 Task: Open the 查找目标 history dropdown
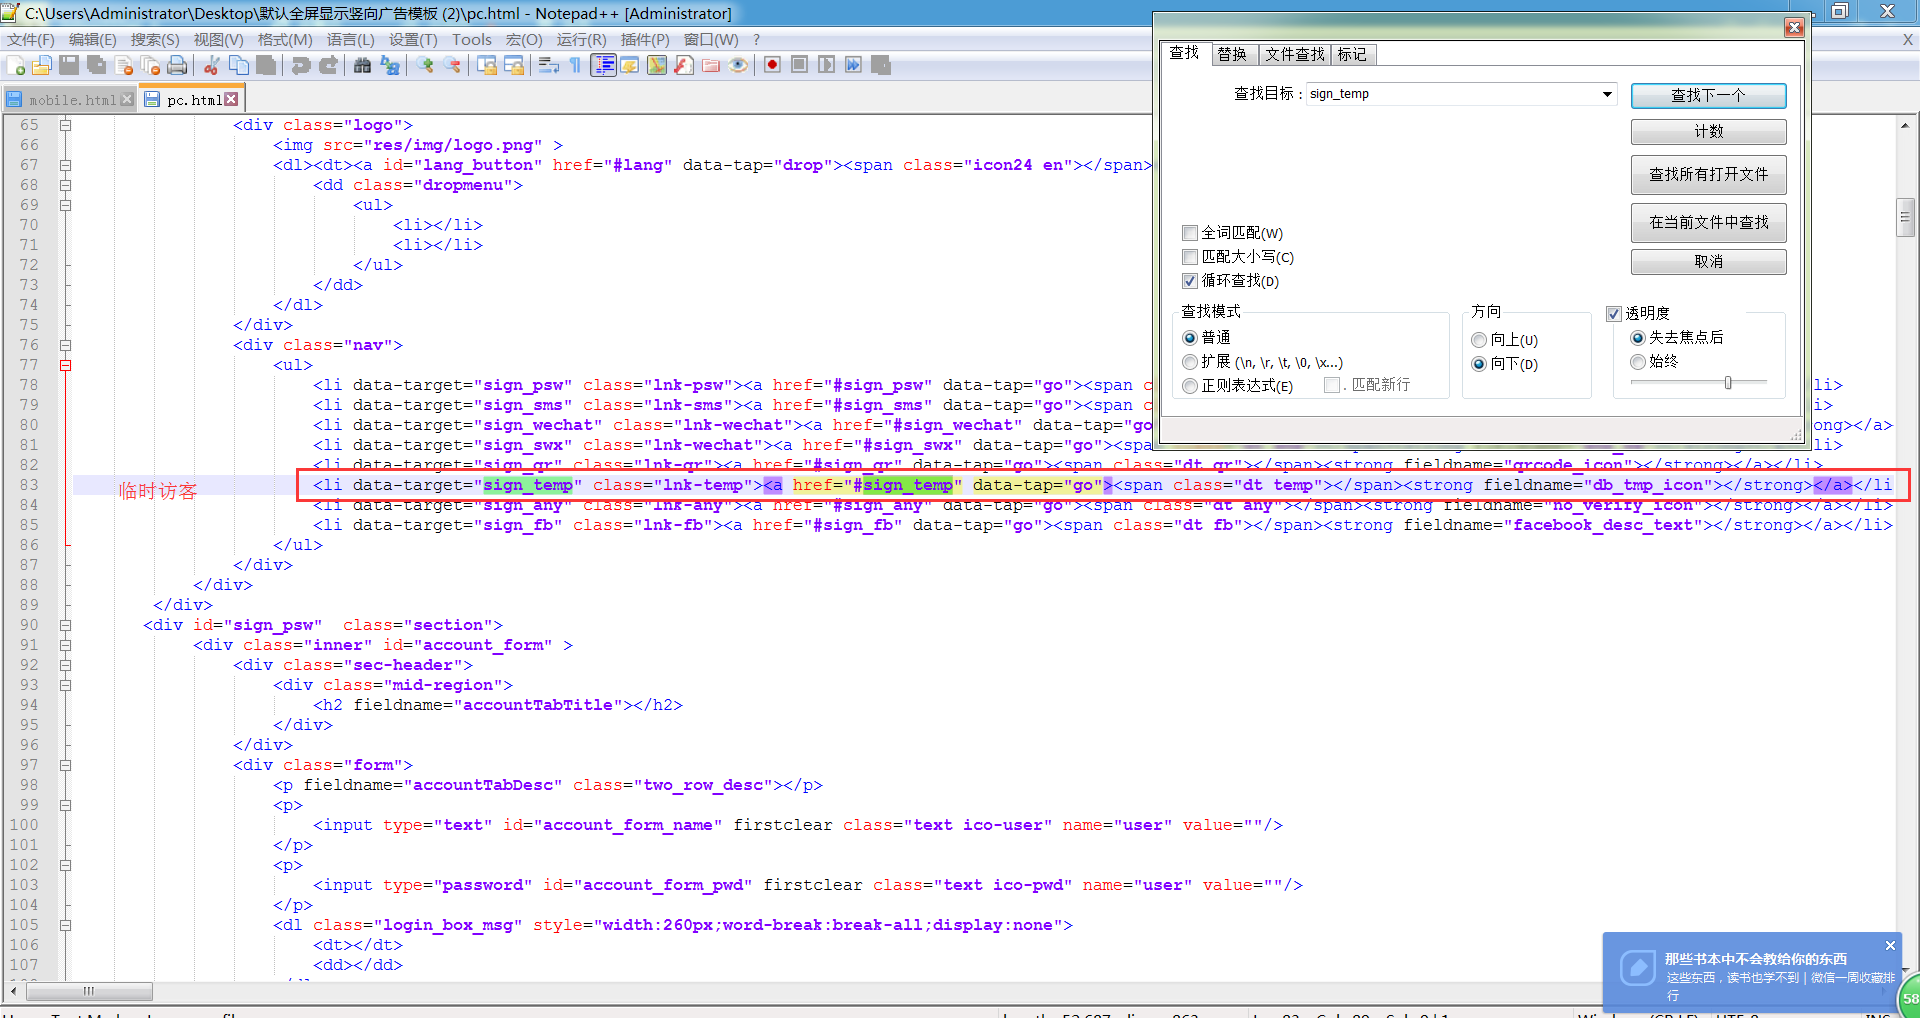(1607, 94)
